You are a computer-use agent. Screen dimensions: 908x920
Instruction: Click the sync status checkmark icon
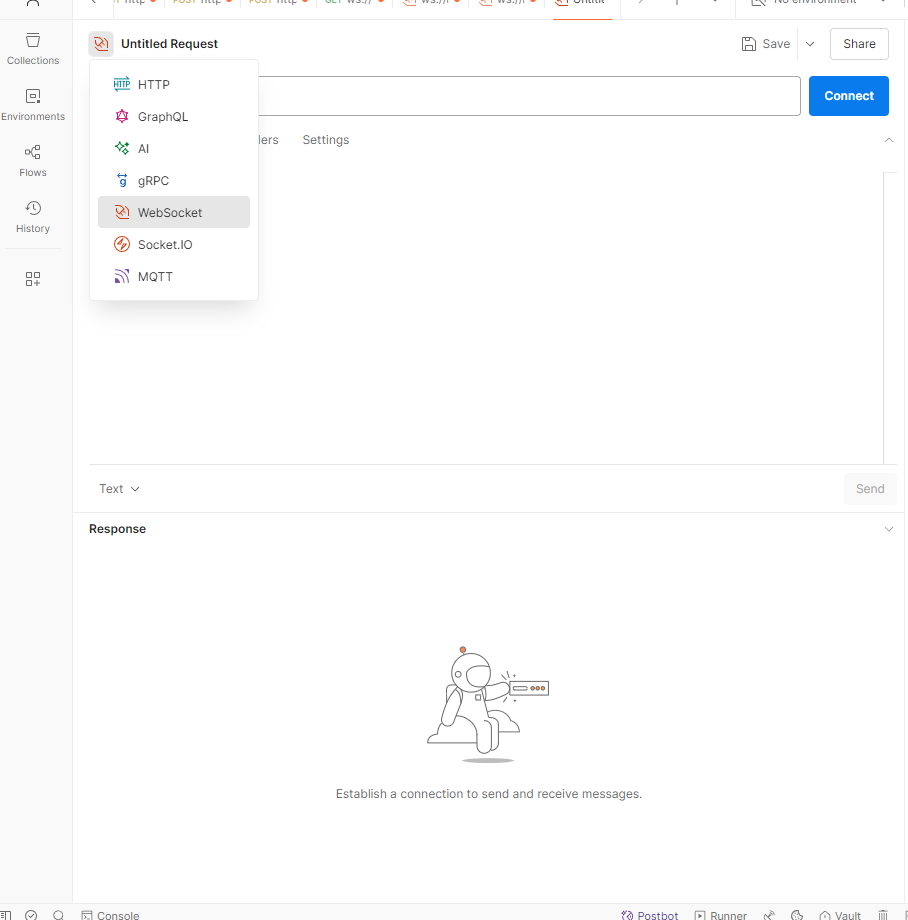tap(31, 915)
